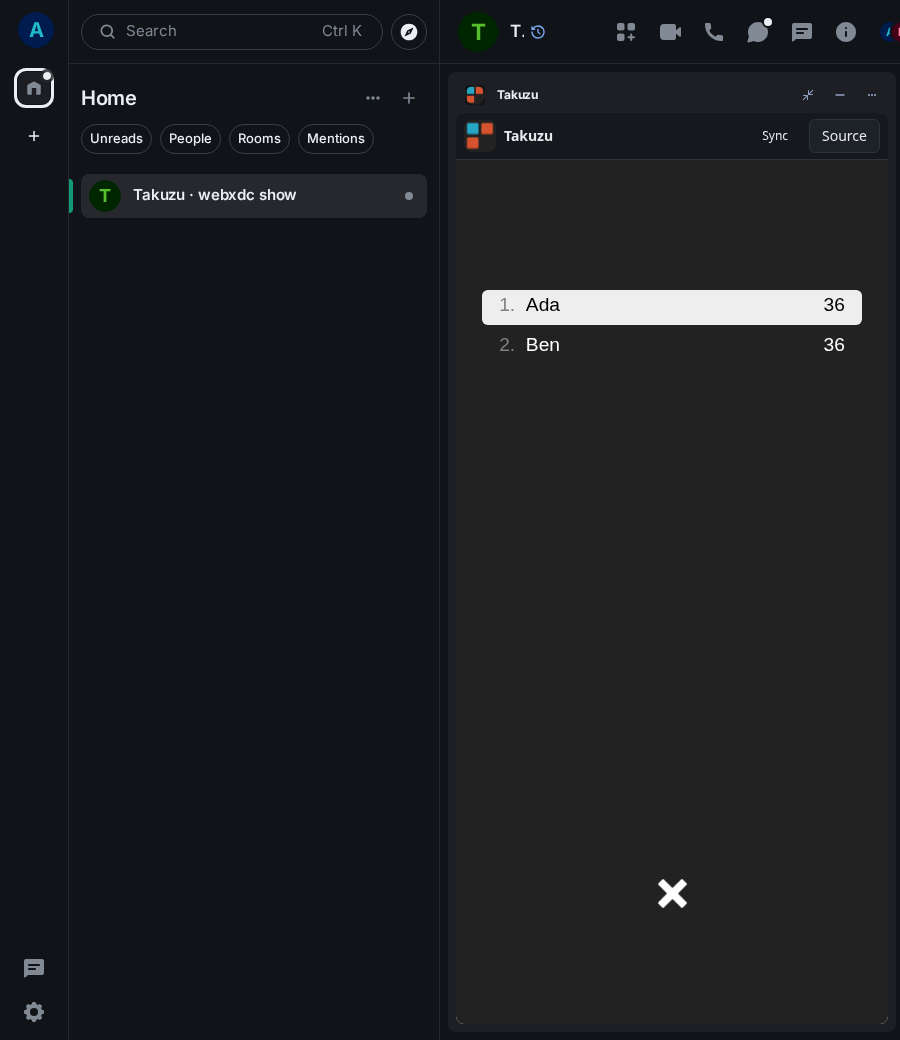
Task: Toggle the Unreads filter chip
Action: pyautogui.click(x=116, y=139)
